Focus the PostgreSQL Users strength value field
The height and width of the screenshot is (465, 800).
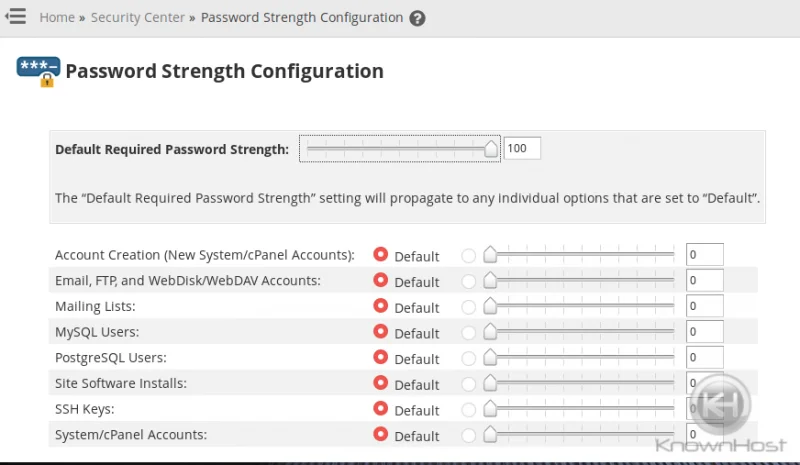[704, 358]
